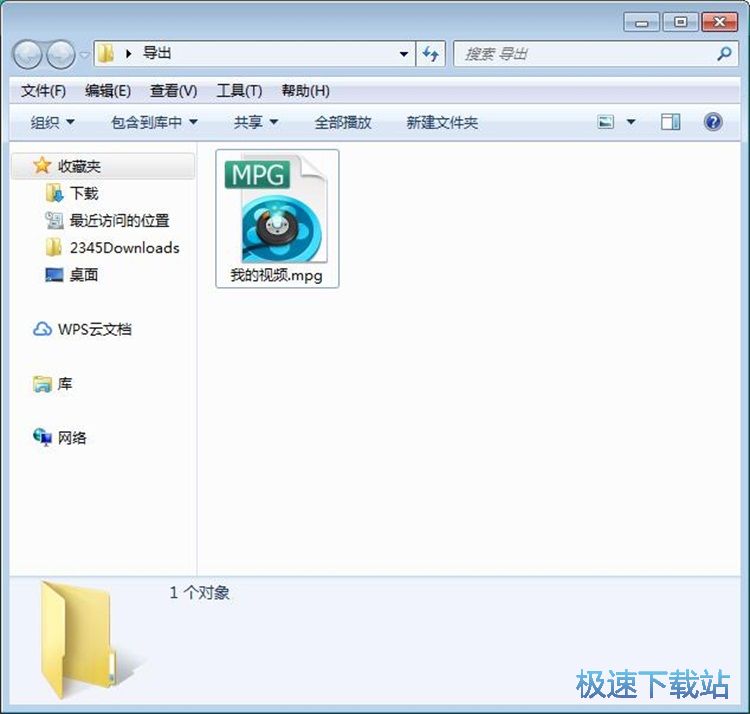The image size is (750, 714).
Task: Change view with the view icon button
Action: point(606,122)
